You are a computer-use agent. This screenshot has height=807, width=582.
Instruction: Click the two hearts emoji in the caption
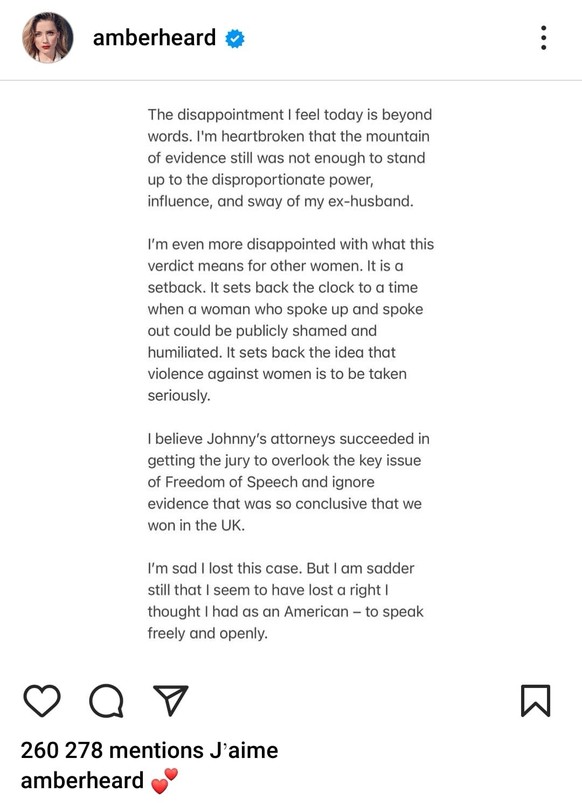[165, 781]
